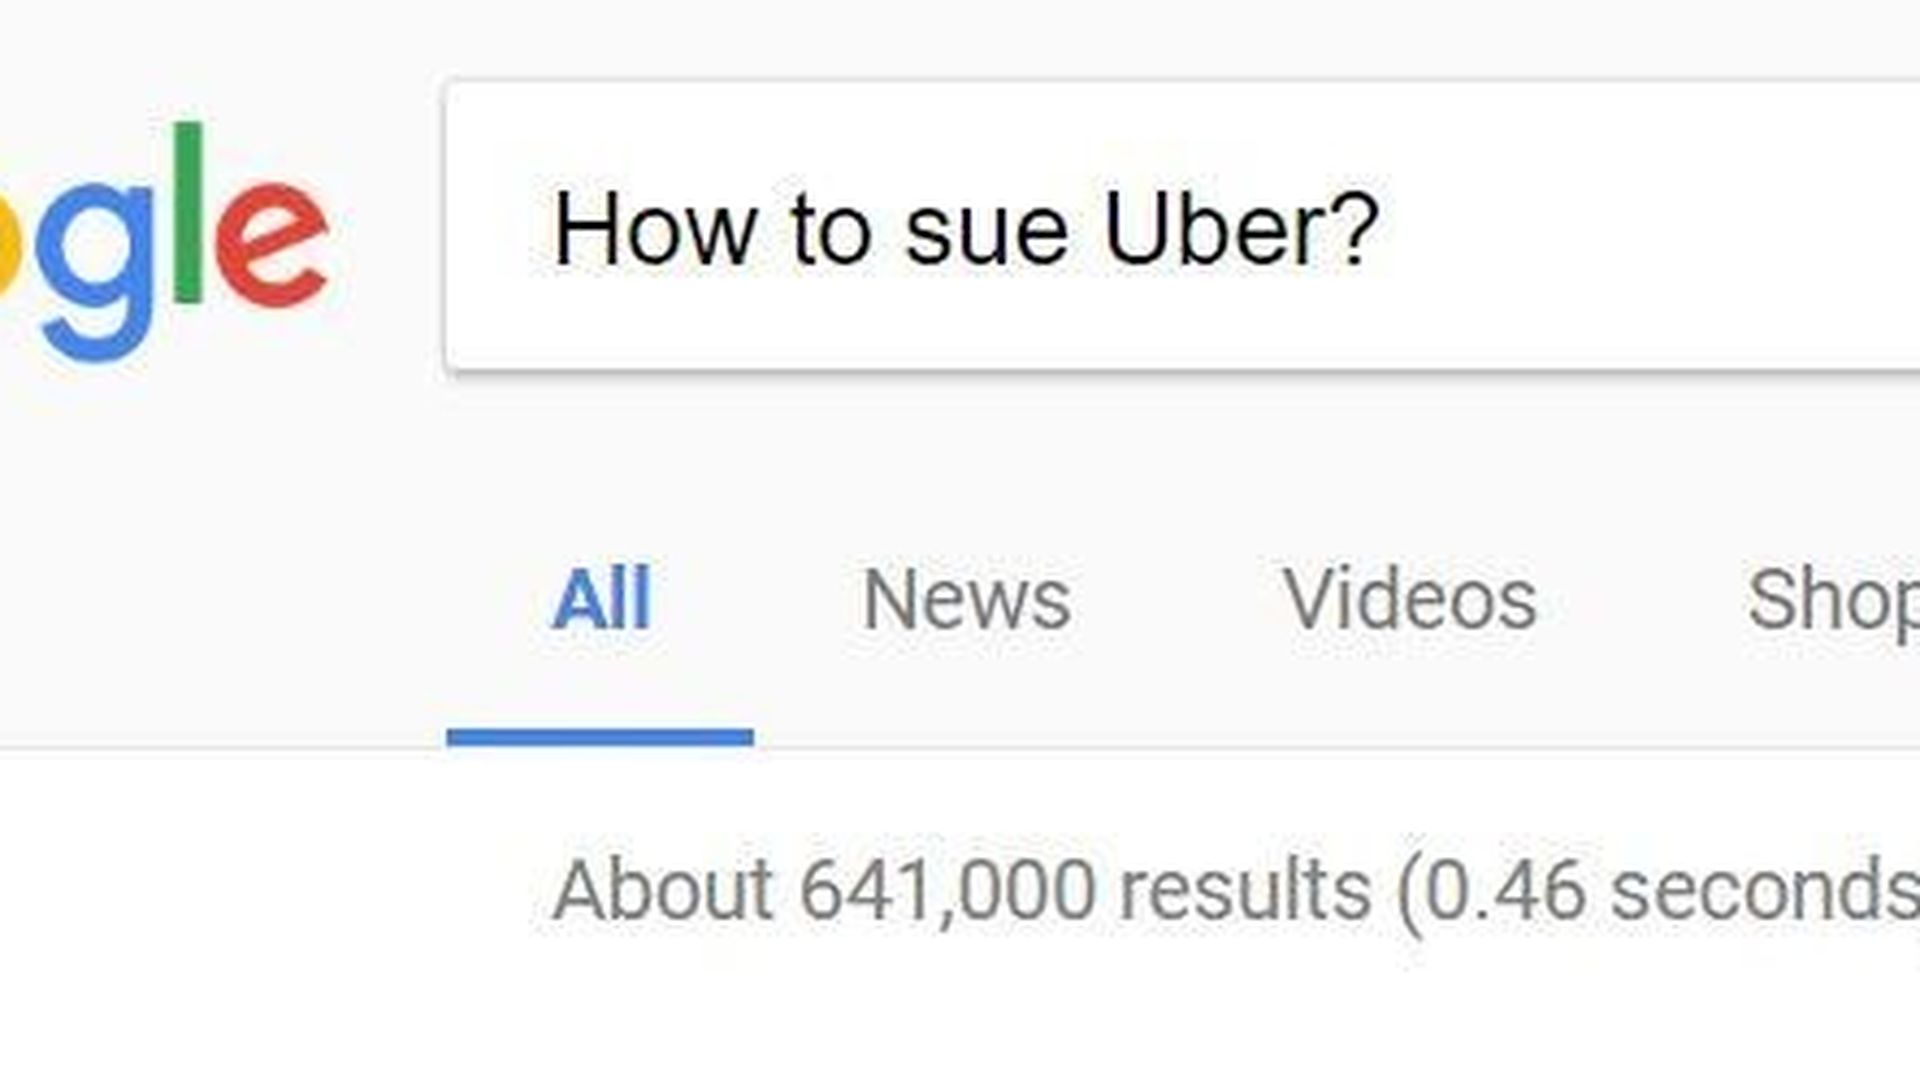Open the News tab
Screen dimensions: 1920x1080
(966, 600)
